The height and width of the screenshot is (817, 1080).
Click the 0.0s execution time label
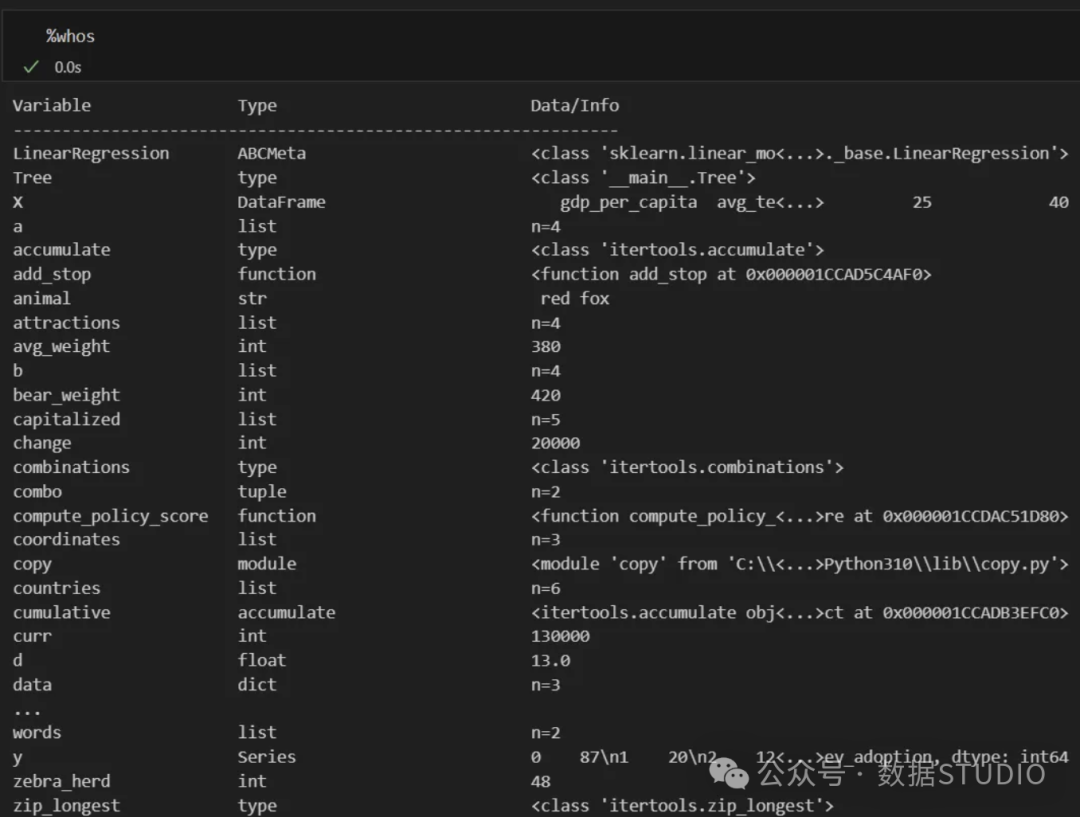(68, 68)
